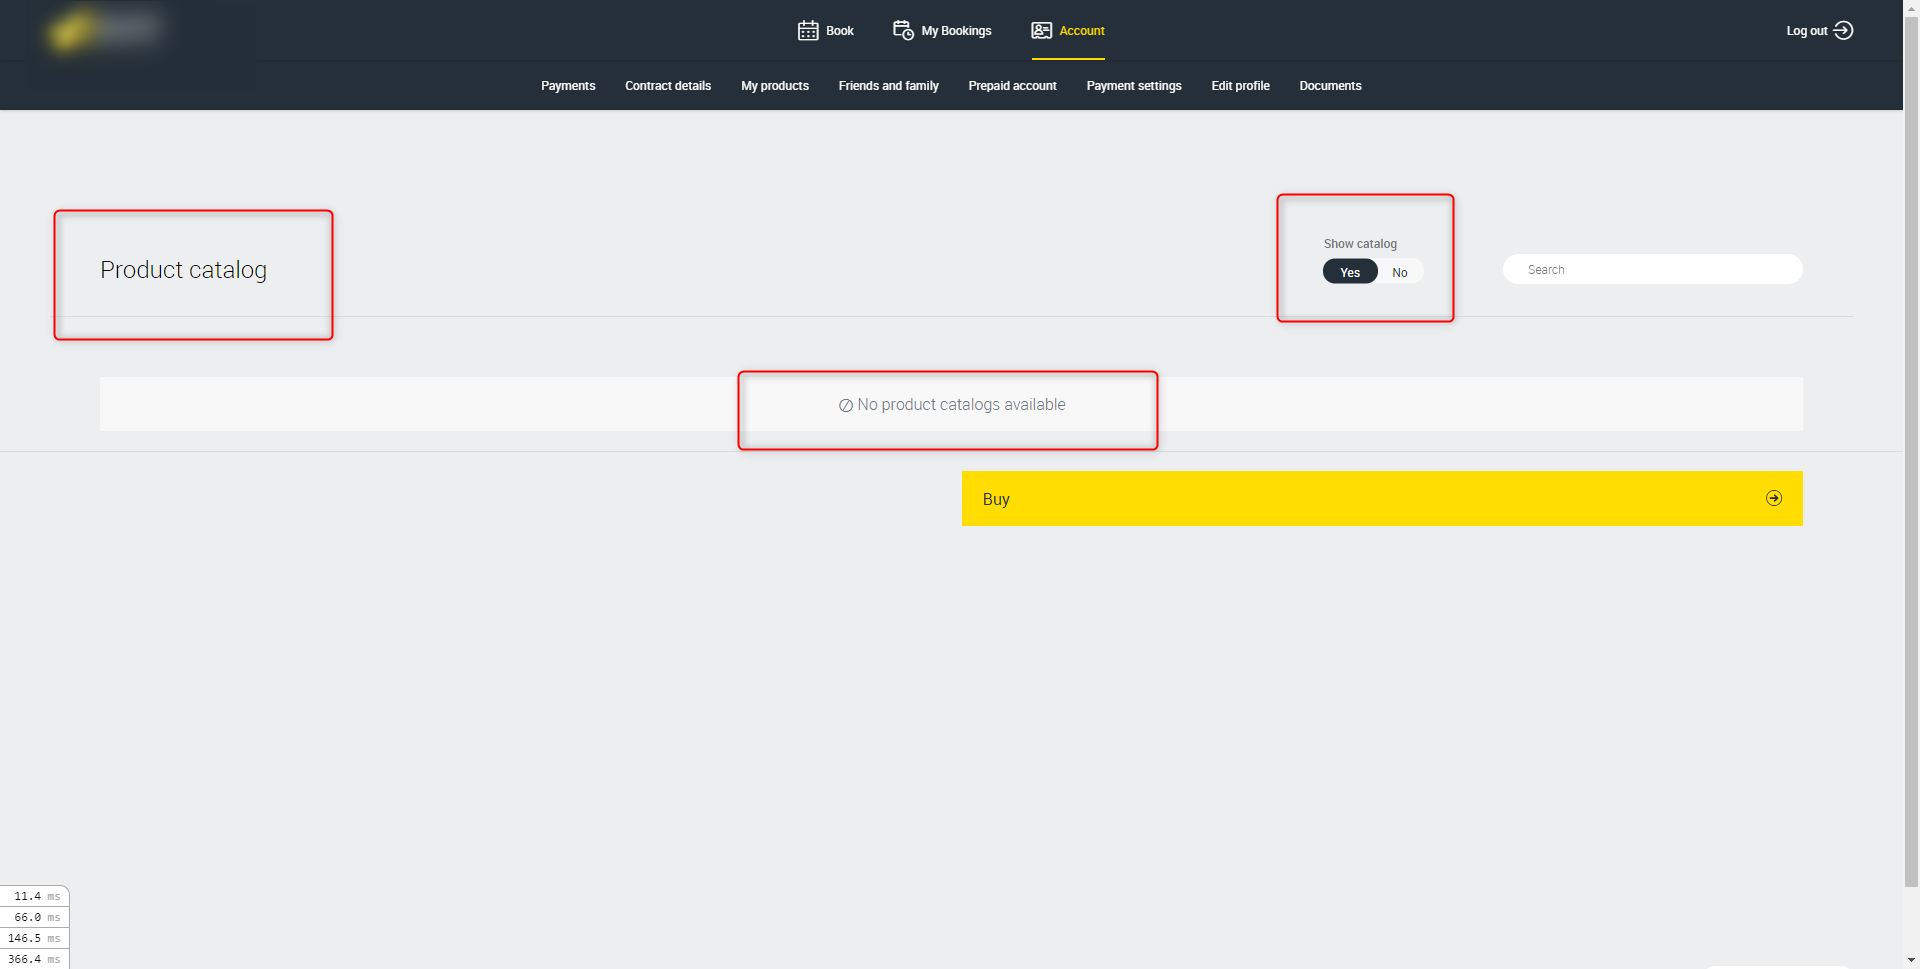Click the calendar icon next to Book
This screenshot has width=1920, height=969.
click(807, 31)
